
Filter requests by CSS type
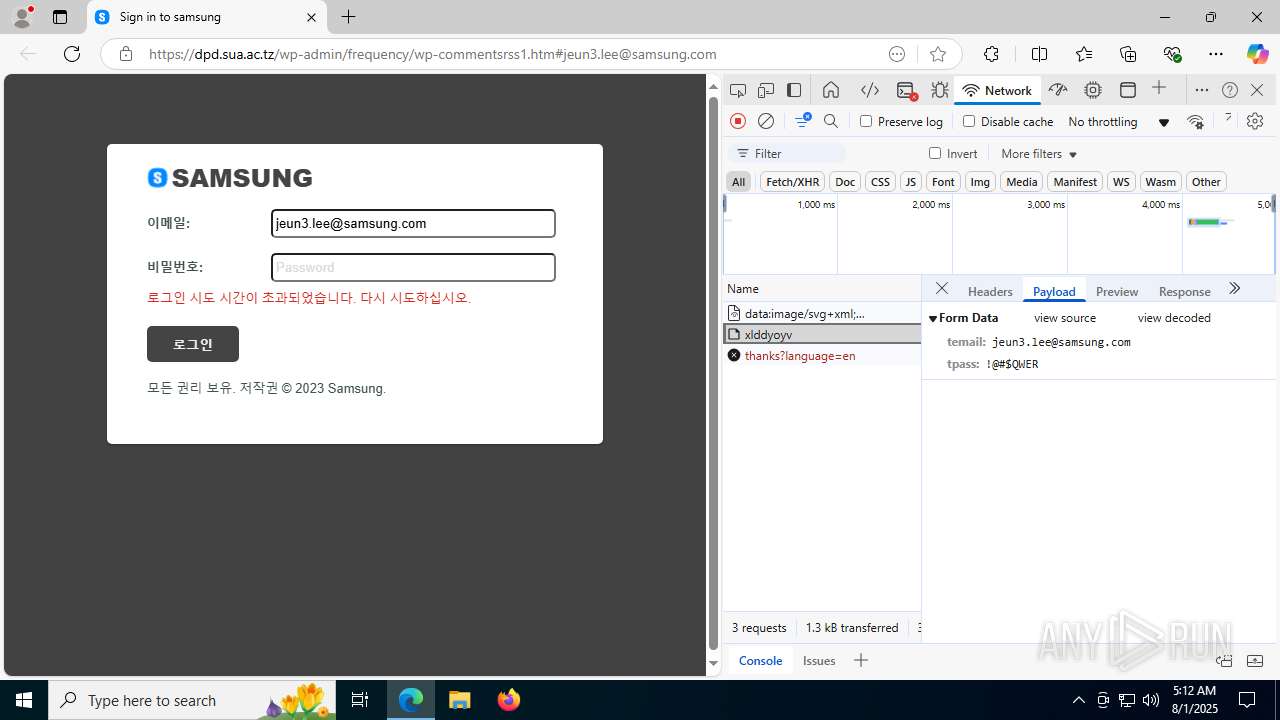tap(880, 181)
